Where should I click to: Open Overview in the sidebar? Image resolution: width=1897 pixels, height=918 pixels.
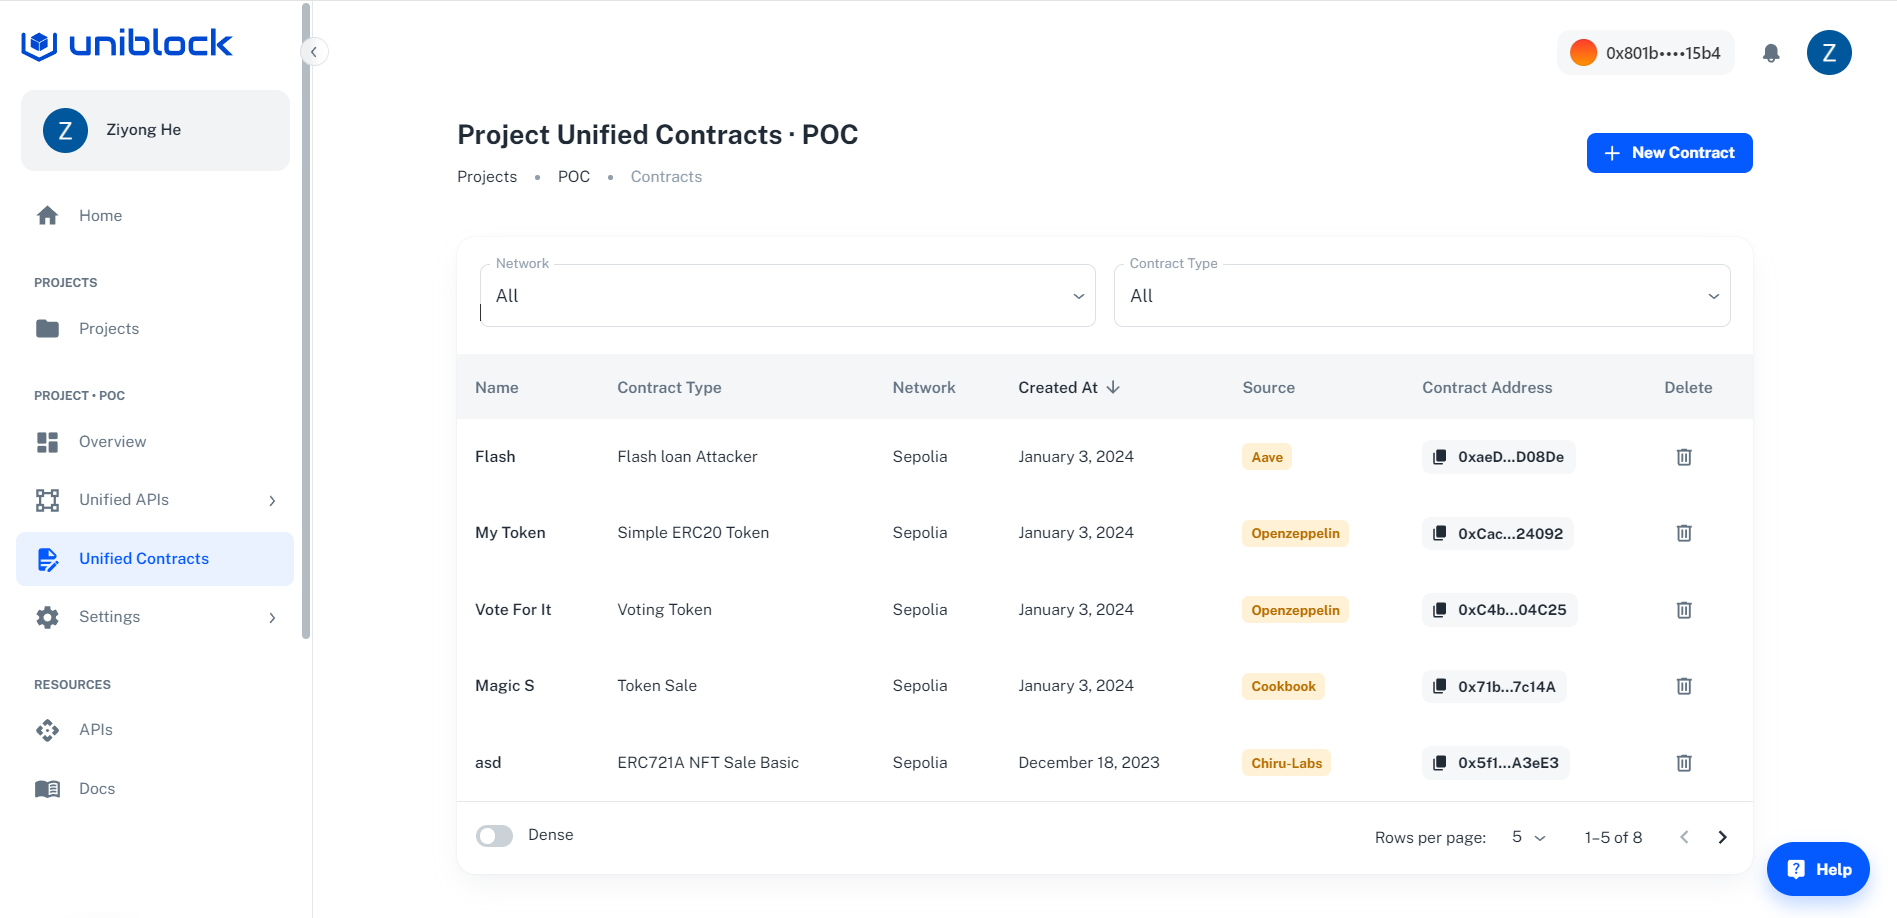point(112,442)
